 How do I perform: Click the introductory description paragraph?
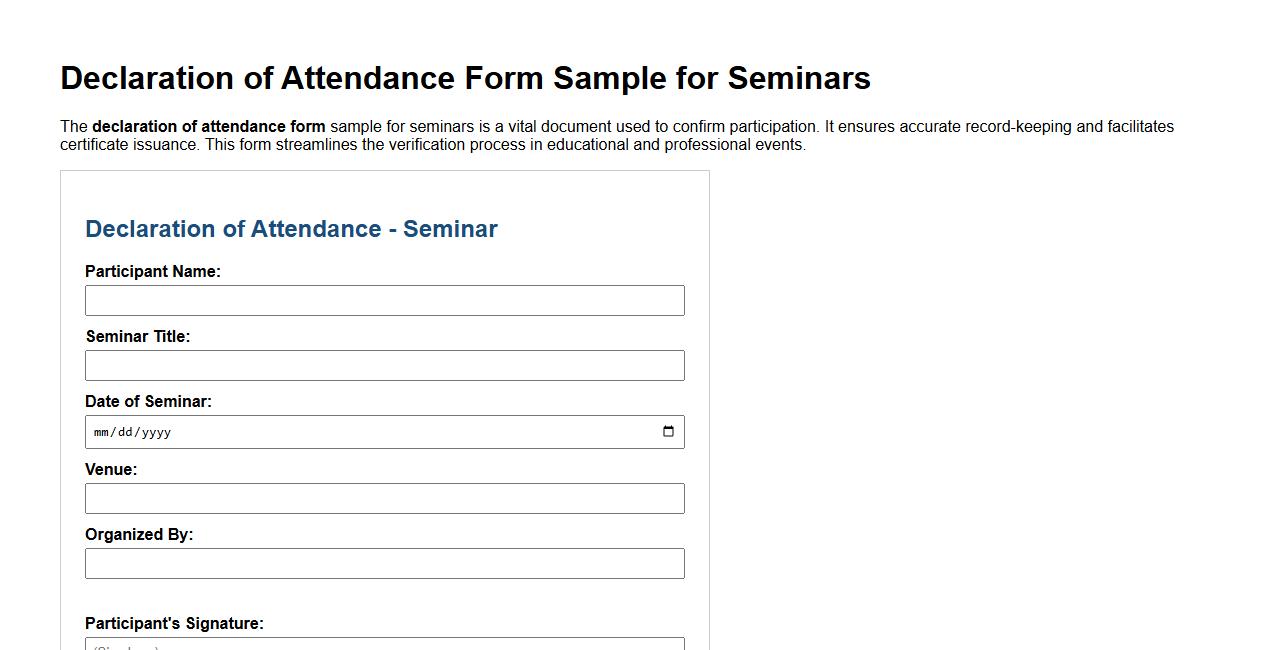click(x=617, y=135)
